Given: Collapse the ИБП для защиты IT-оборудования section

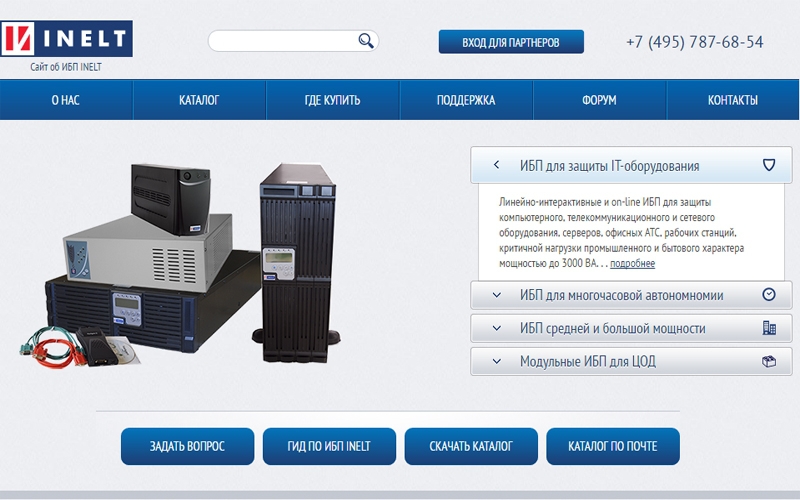Looking at the screenshot, I should [x=496, y=165].
